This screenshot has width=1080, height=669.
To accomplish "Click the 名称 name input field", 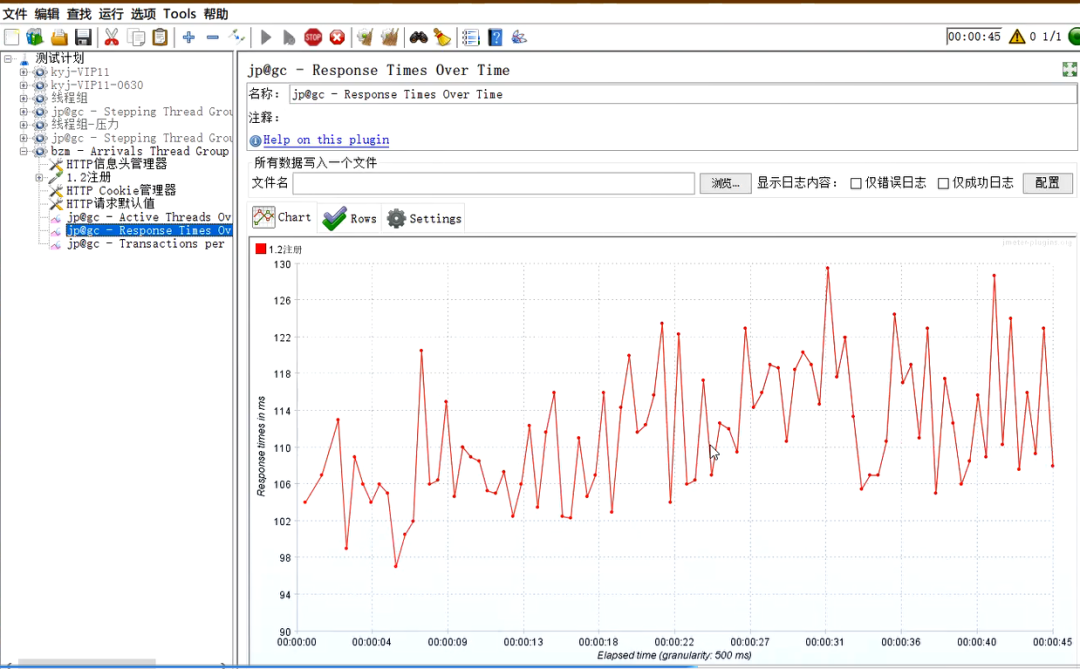I will (x=683, y=94).
